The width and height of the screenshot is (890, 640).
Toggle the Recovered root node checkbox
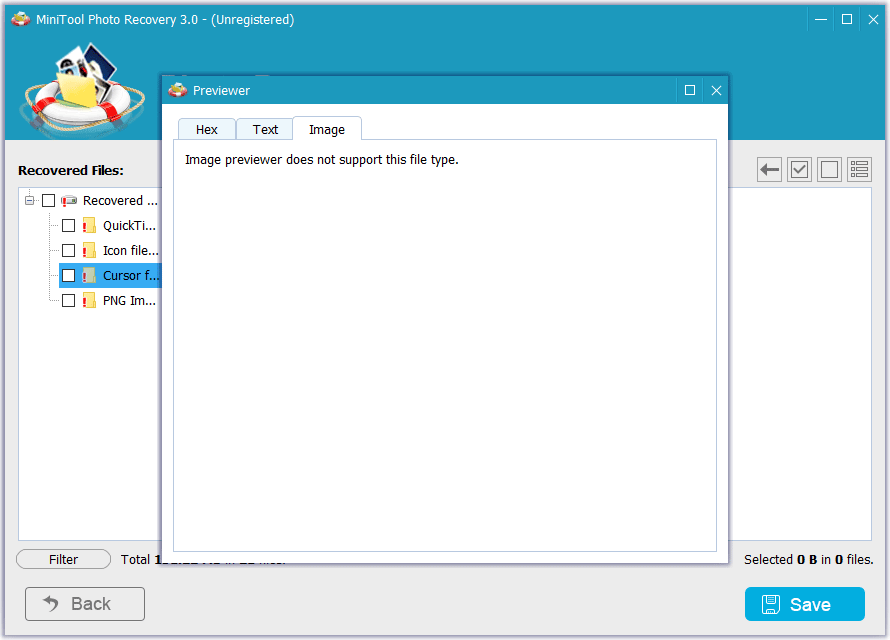tap(48, 201)
